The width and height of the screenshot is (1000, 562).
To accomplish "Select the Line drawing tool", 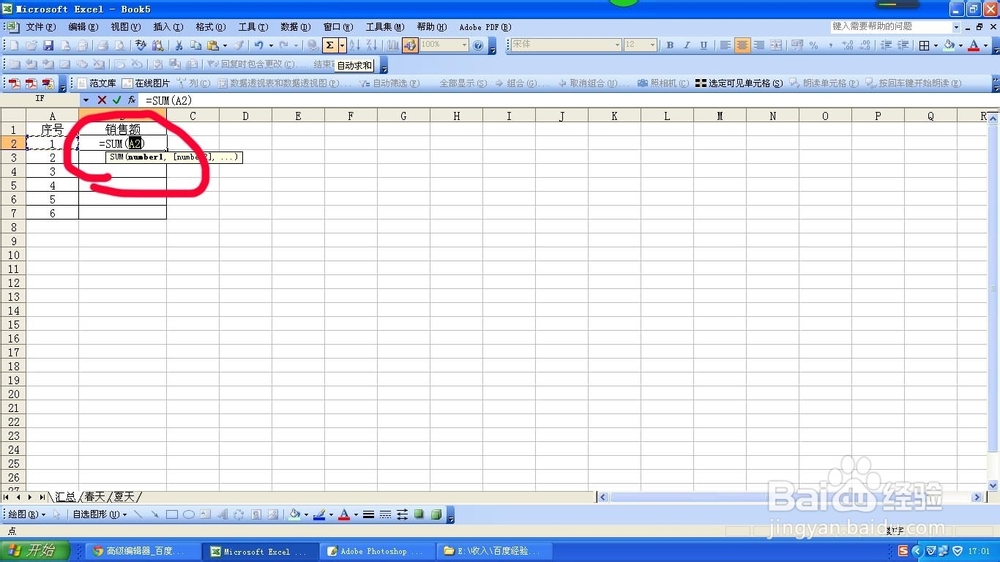I will (138, 514).
